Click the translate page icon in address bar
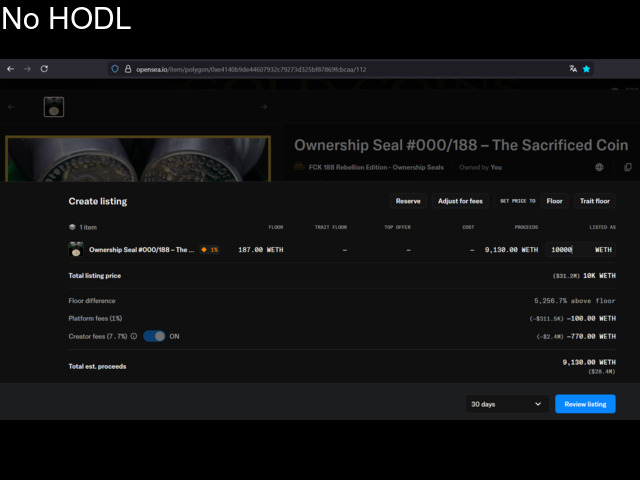The width and height of the screenshot is (640, 480). 573,69
